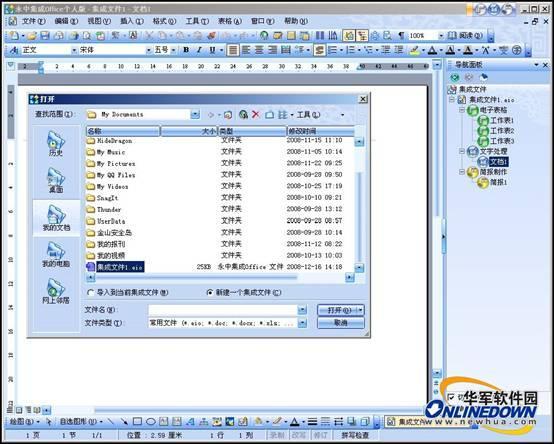
Task: Toggle Italic formatting button
Action: point(199,50)
